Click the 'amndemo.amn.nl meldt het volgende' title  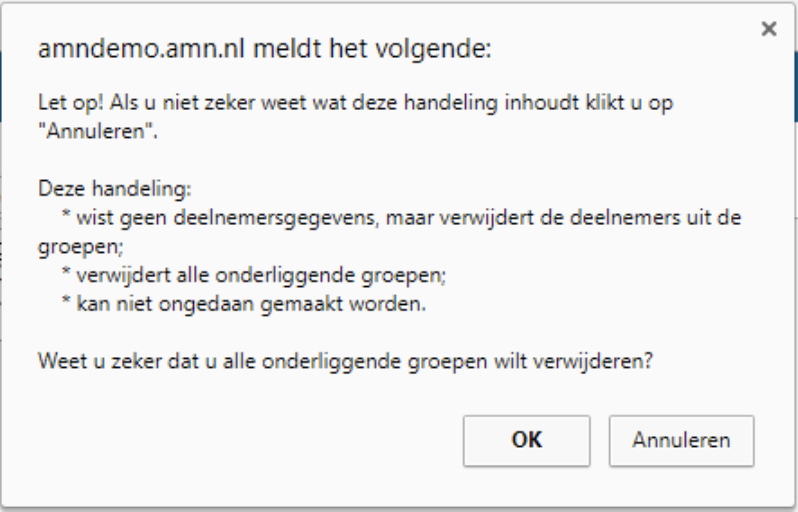tap(264, 51)
